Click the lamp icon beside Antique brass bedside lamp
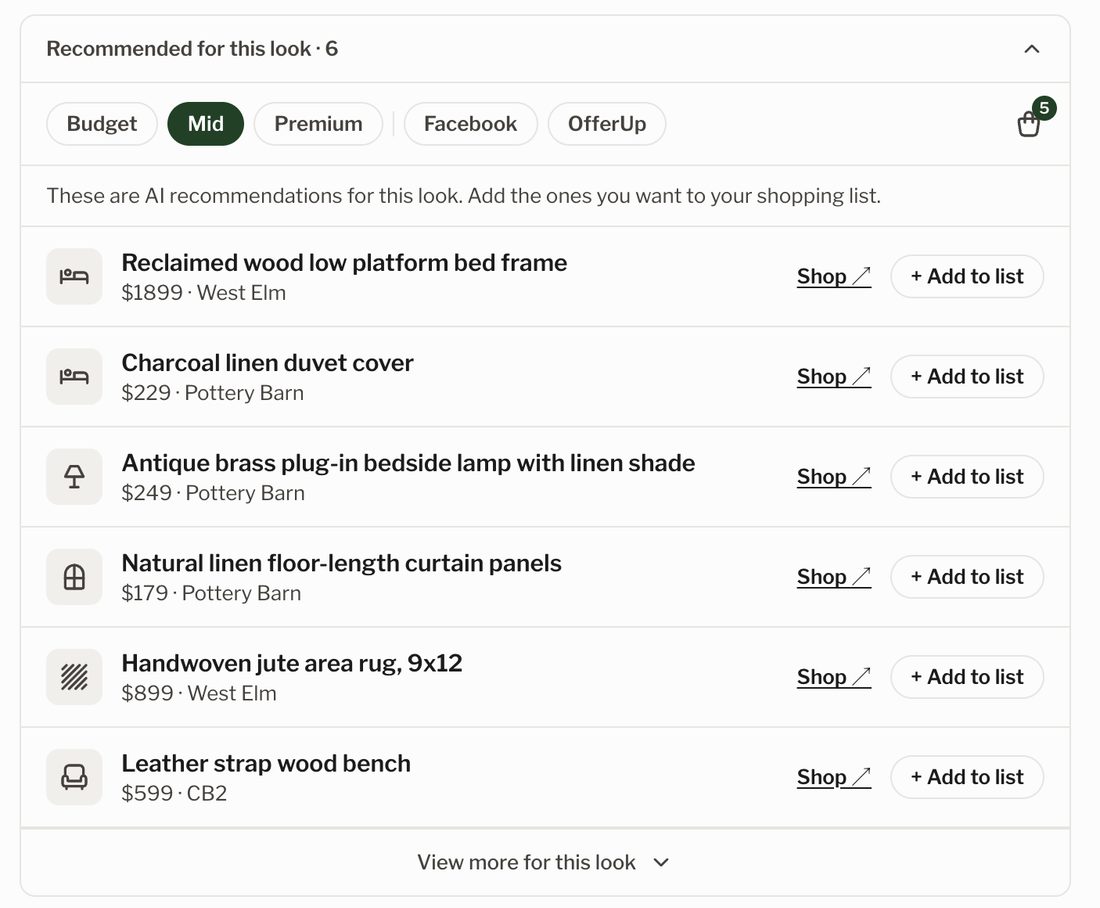Viewport: 1100px width, 908px height. click(x=74, y=477)
